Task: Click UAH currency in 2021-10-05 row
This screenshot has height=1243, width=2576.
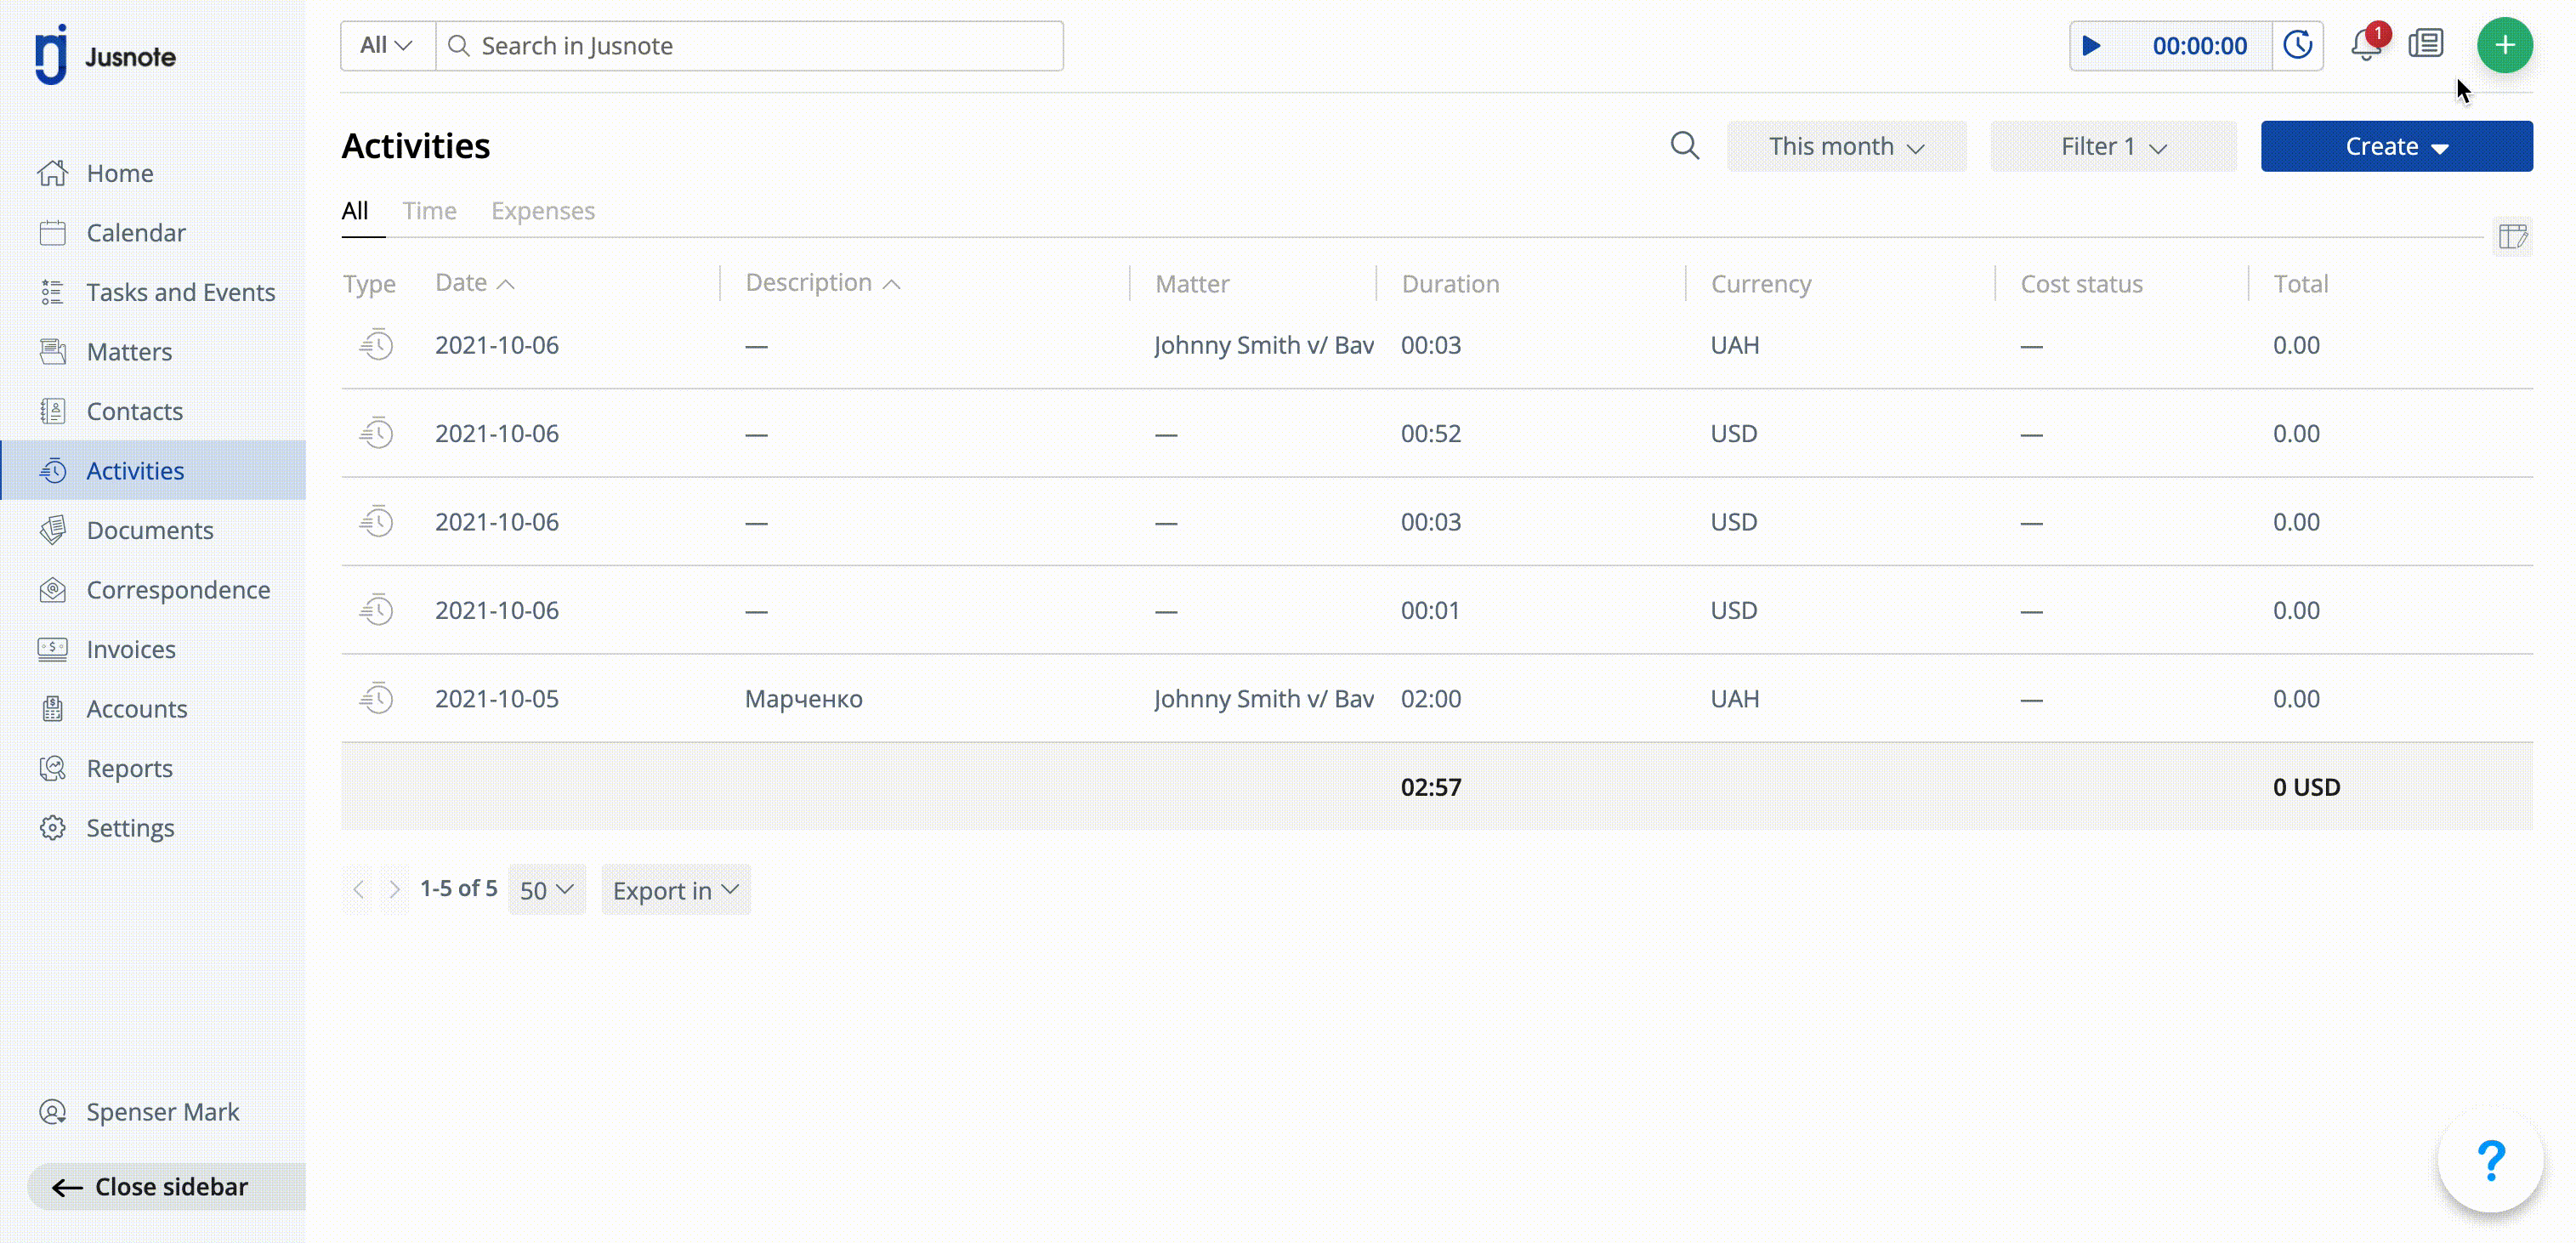Action: (x=1734, y=698)
